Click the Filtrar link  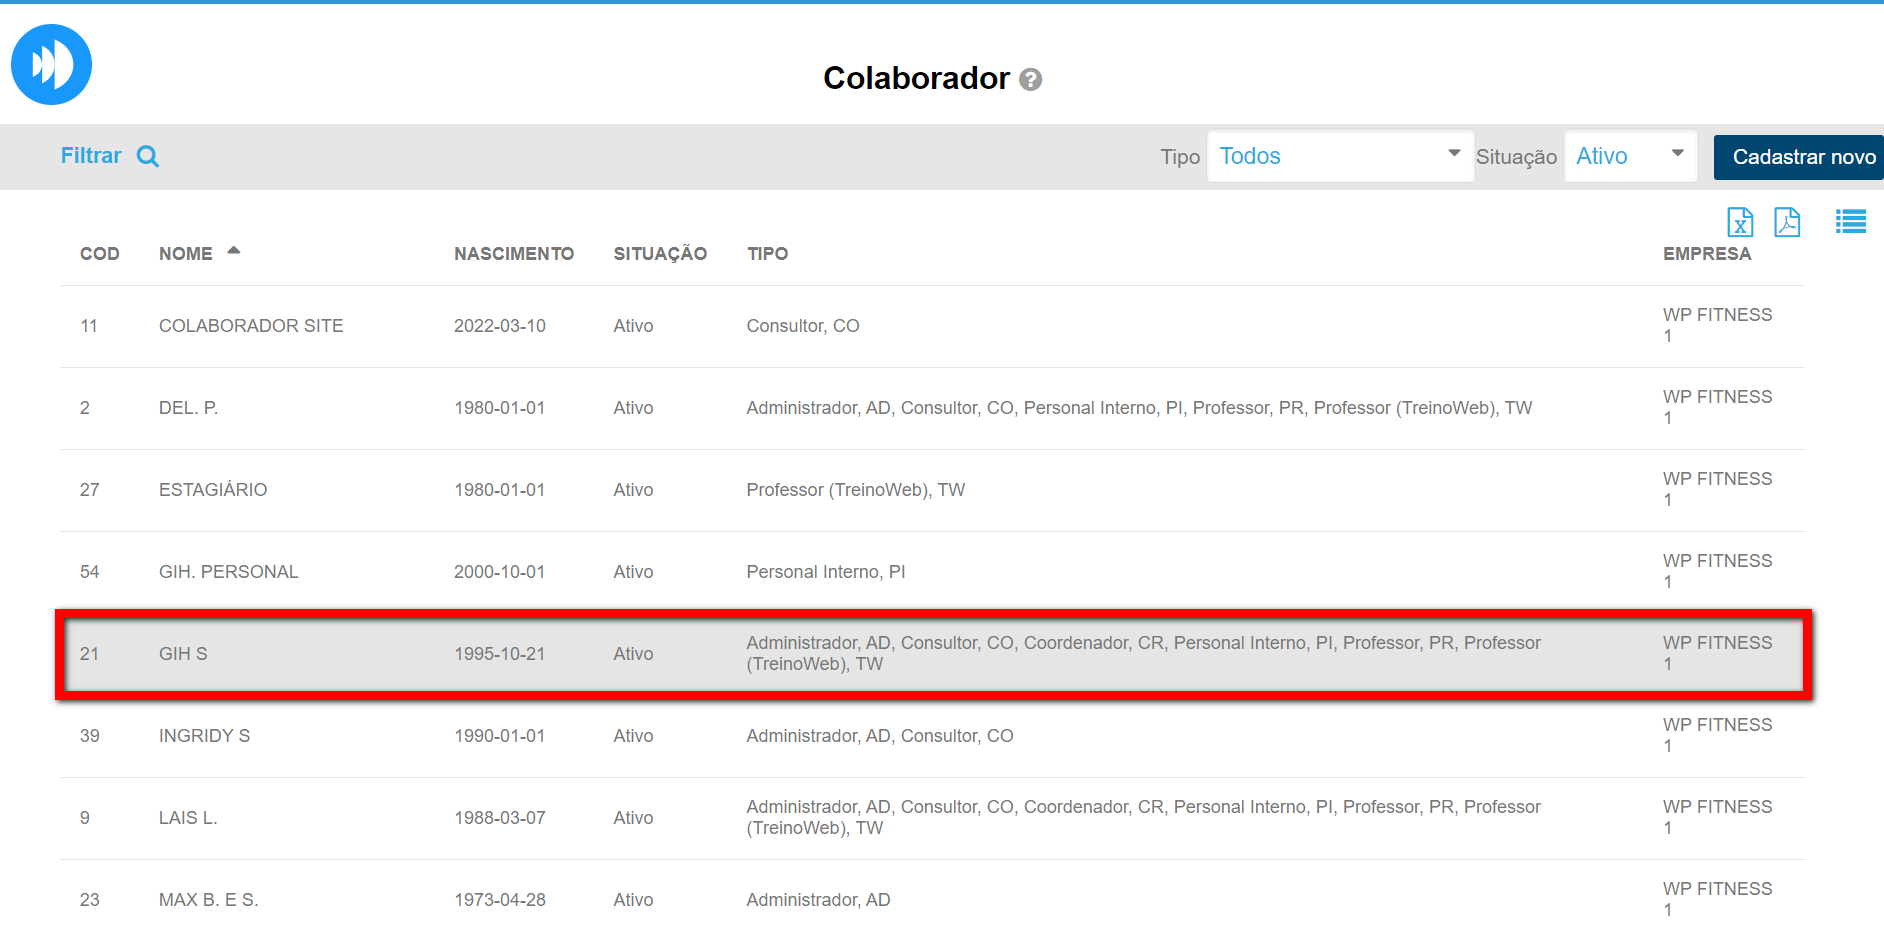click(x=91, y=156)
